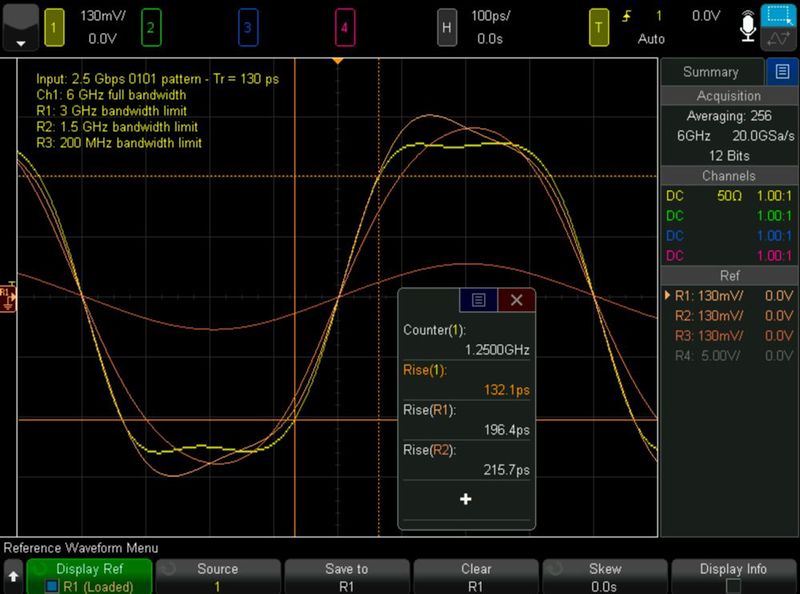The height and width of the screenshot is (594, 800).
Task: Select the R2: 130mV/ reference row
Action: click(729, 315)
